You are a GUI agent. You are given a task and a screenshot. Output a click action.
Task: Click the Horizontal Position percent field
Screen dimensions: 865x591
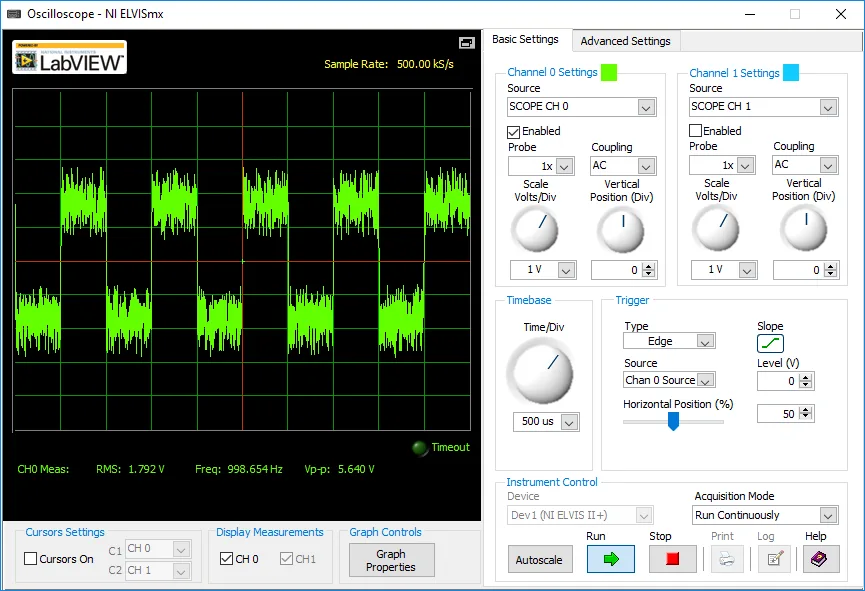tap(778, 413)
